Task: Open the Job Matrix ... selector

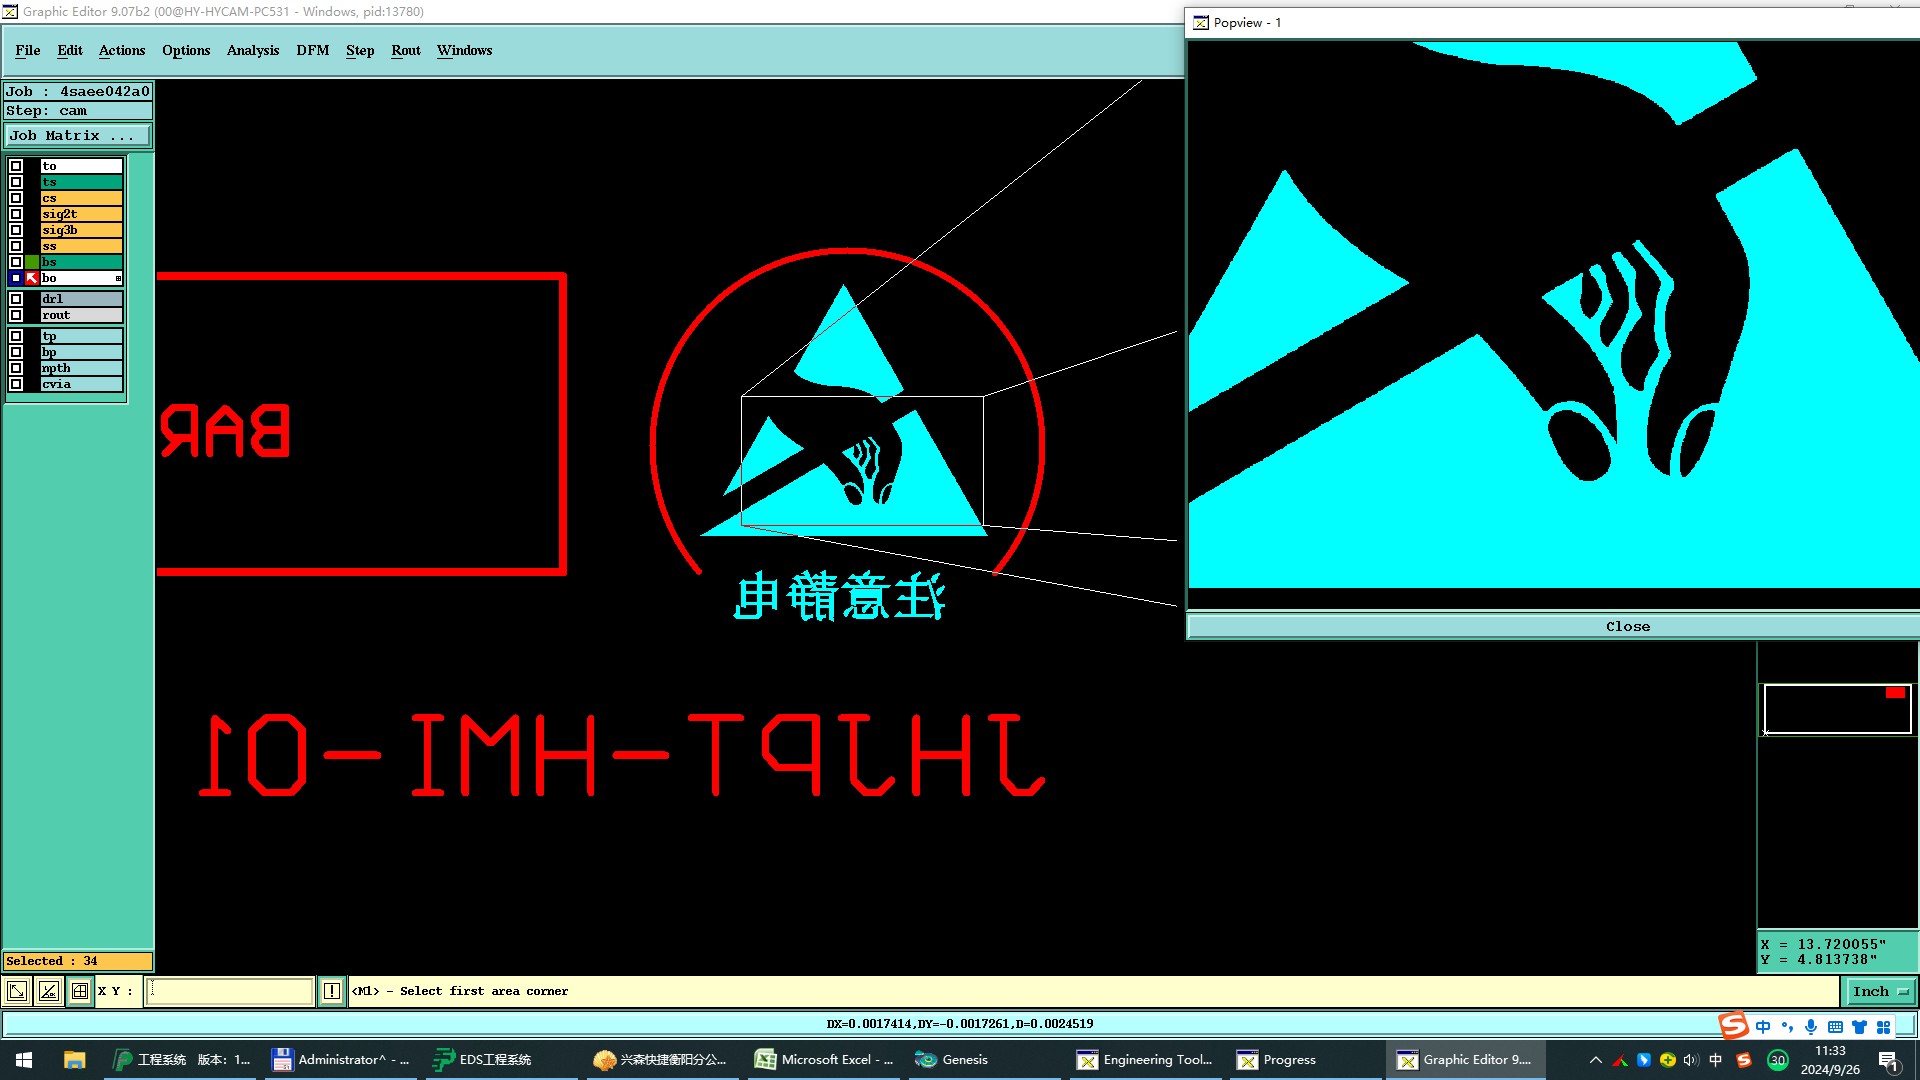Action: pyautogui.click(x=78, y=135)
